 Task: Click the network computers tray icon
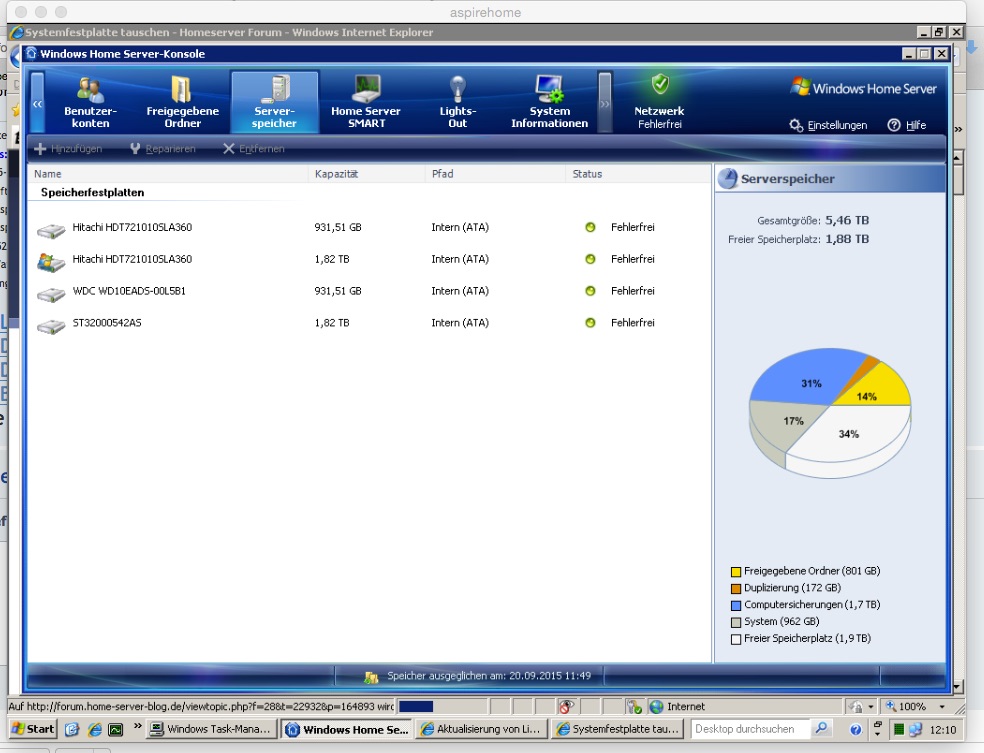[916, 730]
